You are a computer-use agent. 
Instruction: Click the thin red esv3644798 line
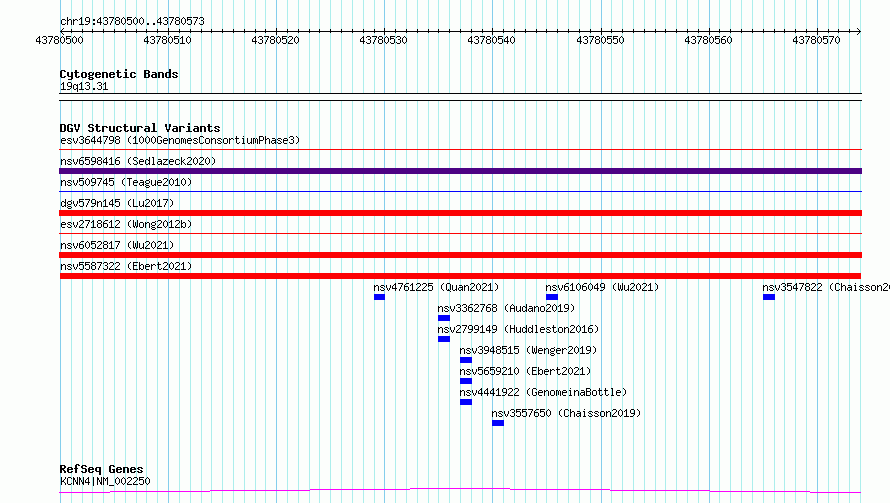pos(460,150)
